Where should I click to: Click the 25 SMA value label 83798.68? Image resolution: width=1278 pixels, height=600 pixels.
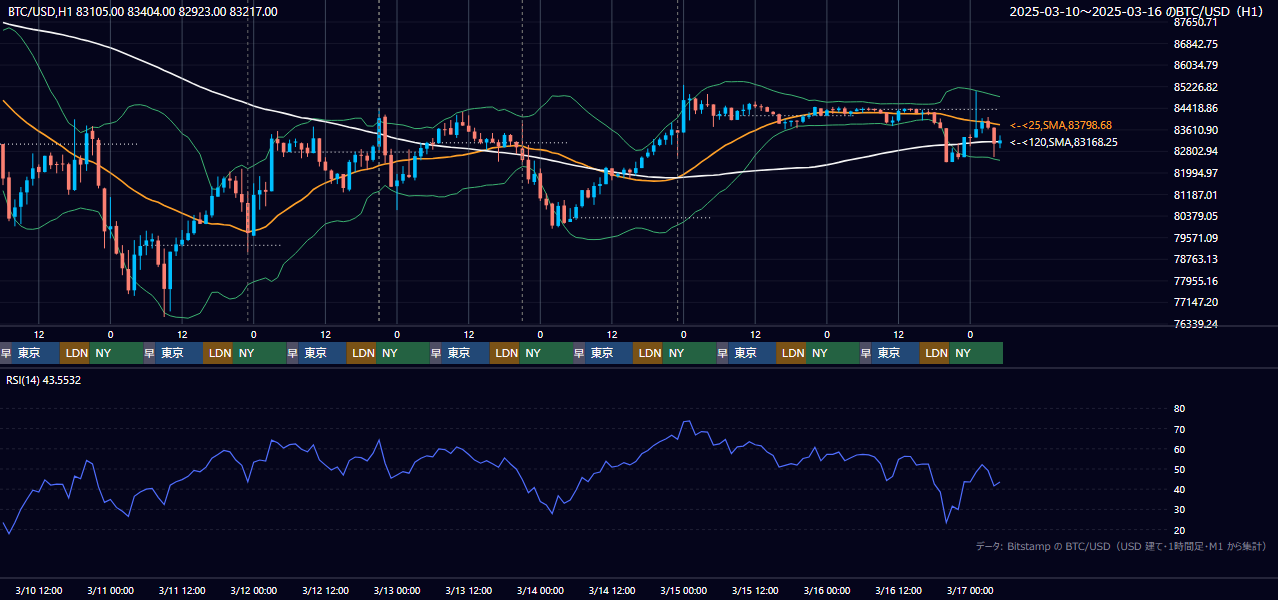[x=1061, y=125]
